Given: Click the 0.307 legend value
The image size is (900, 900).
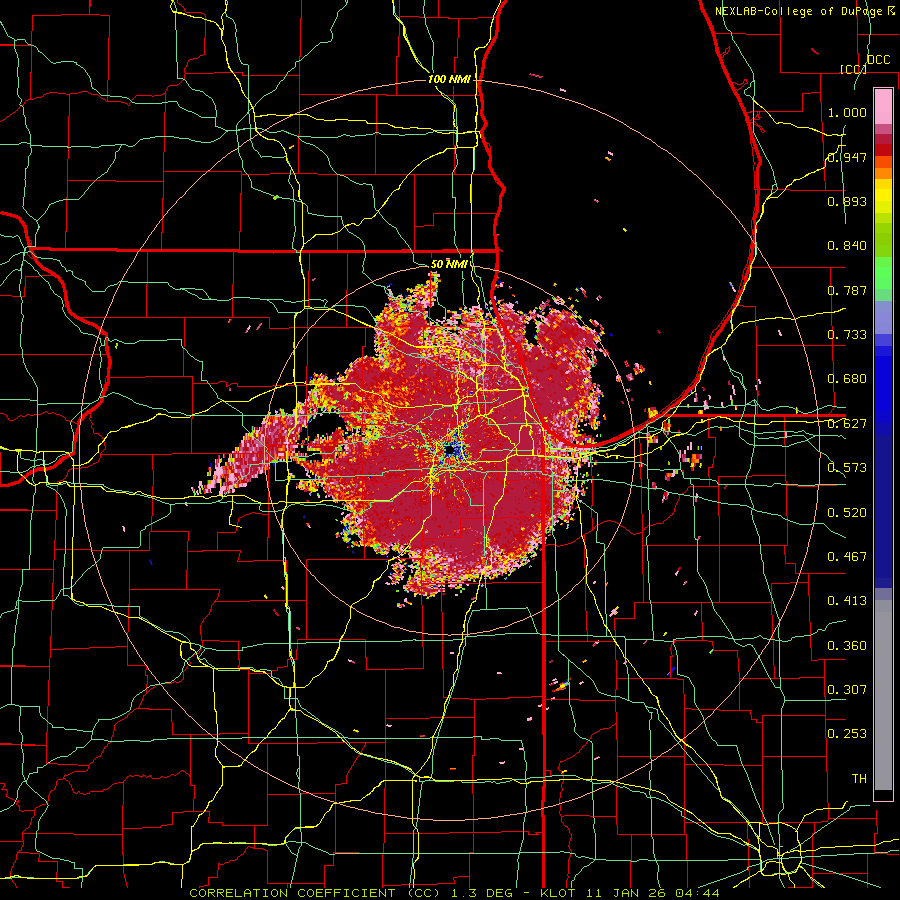Looking at the screenshot, I should [x=847, y=690].
